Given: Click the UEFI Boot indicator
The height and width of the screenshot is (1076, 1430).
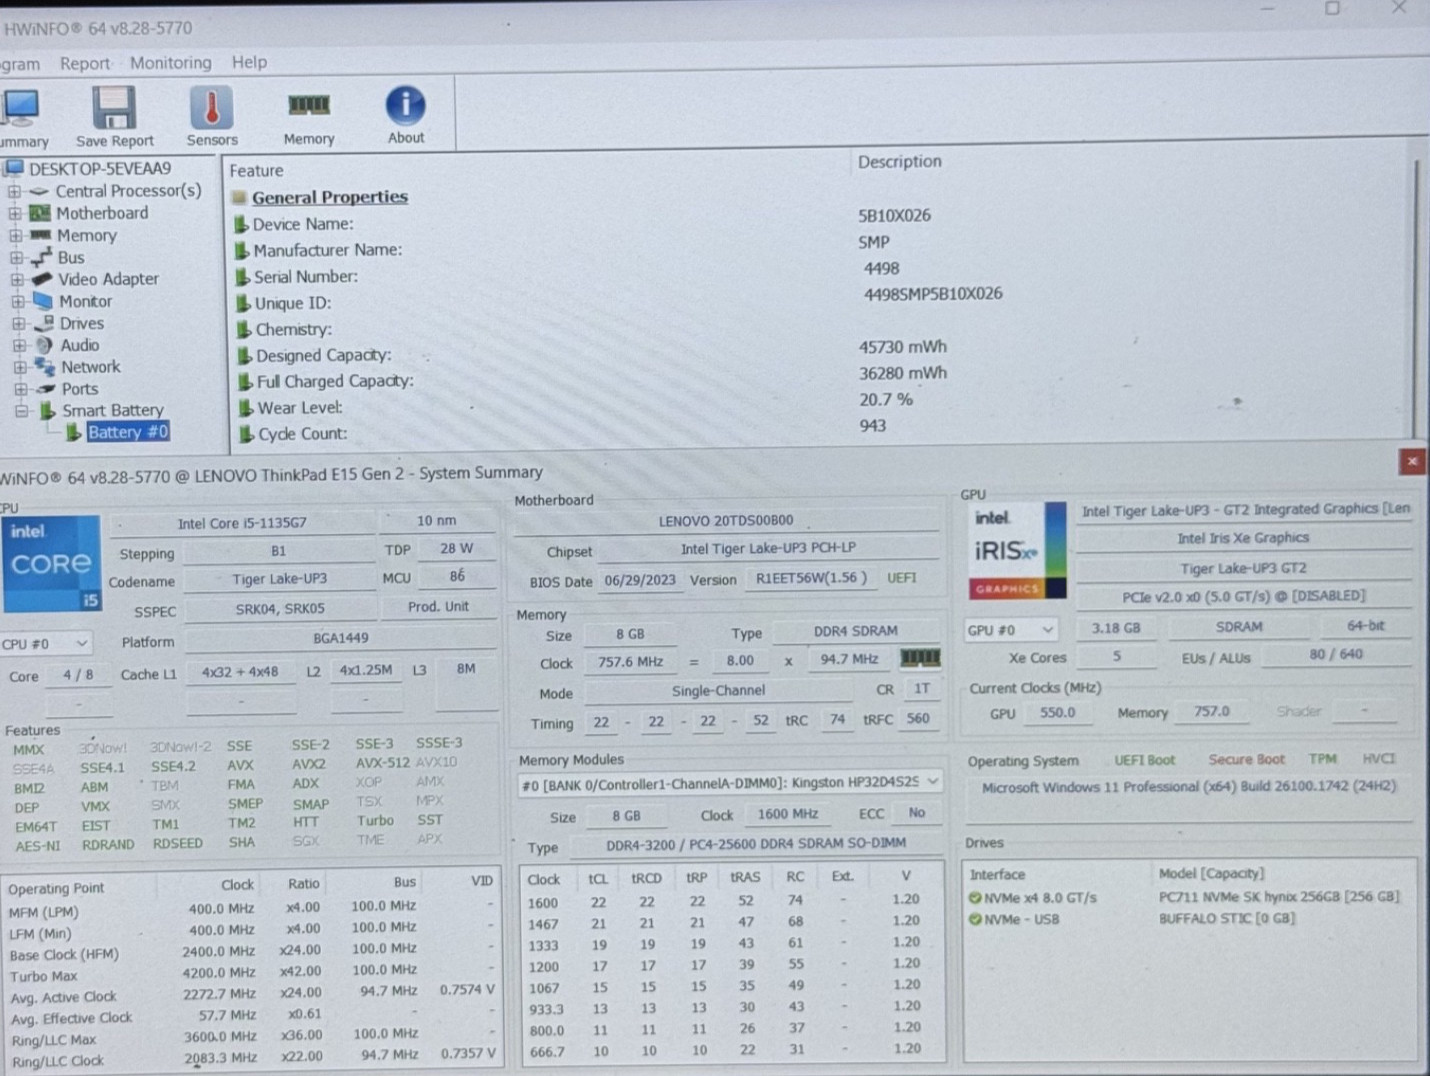Looking at the screenshot, I should click(1145, 760).
